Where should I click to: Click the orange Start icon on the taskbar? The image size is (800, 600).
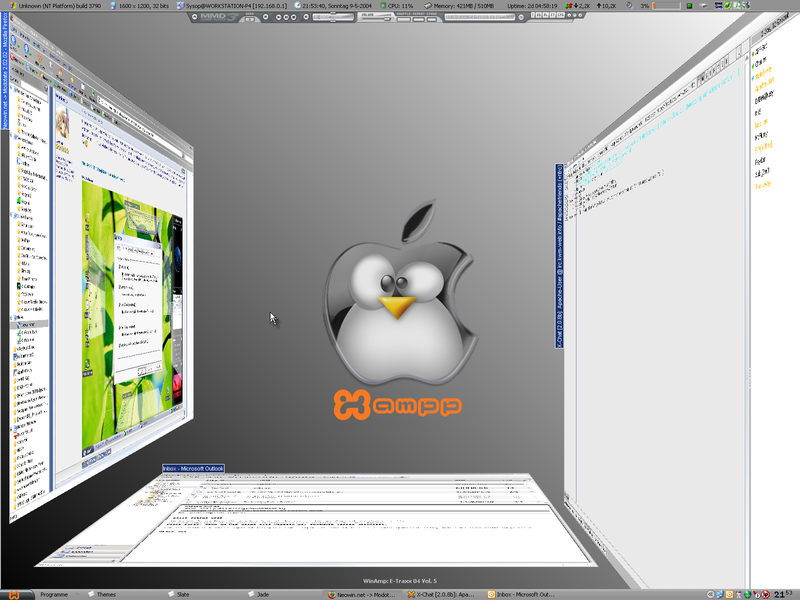point(9,594)
